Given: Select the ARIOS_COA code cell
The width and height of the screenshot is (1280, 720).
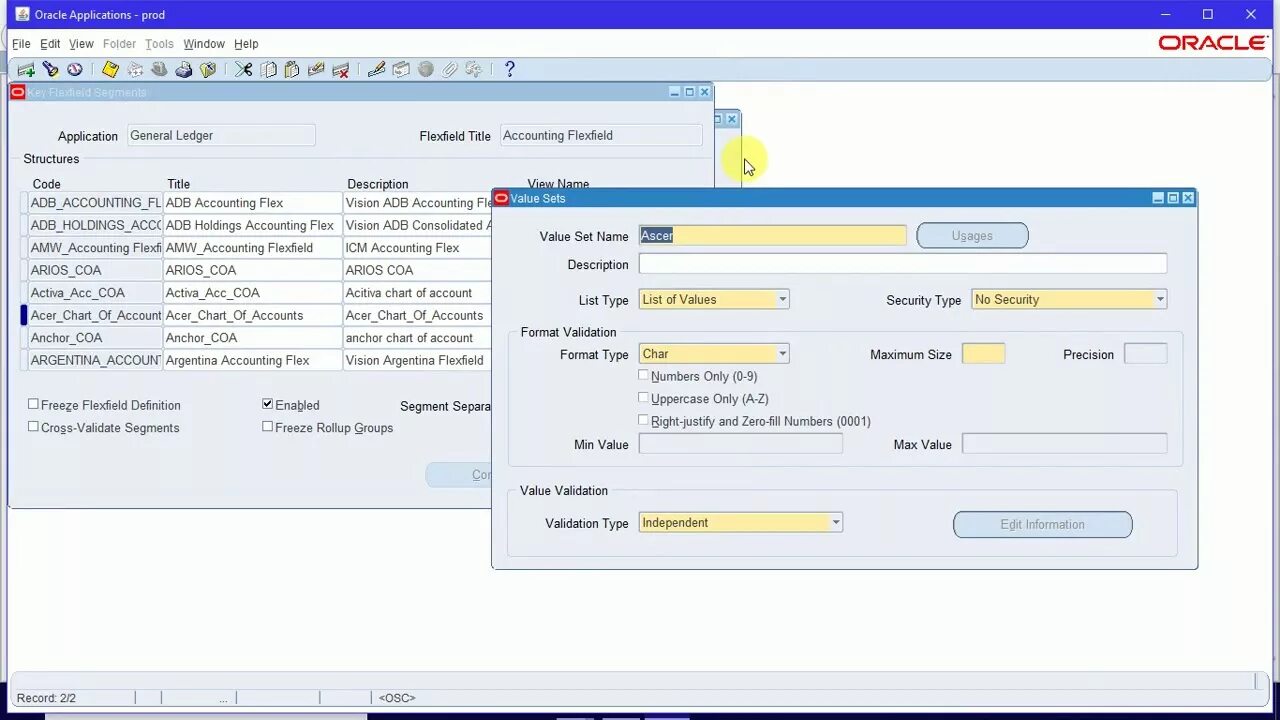Looking at the screenshot, I should point(95,270).
